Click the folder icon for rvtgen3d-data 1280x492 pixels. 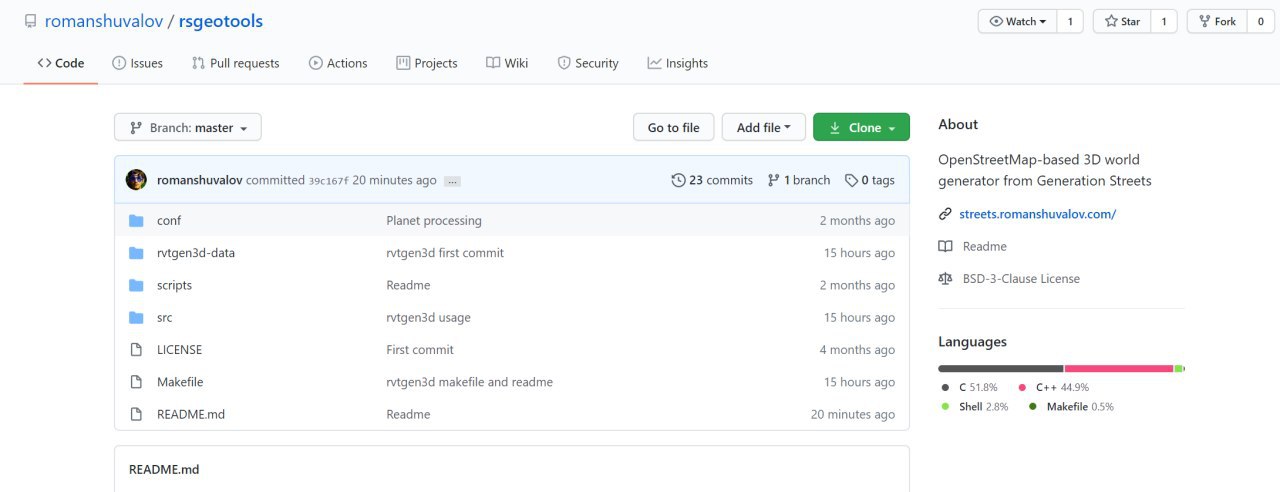pyautogui.click(x=136, y=253)
